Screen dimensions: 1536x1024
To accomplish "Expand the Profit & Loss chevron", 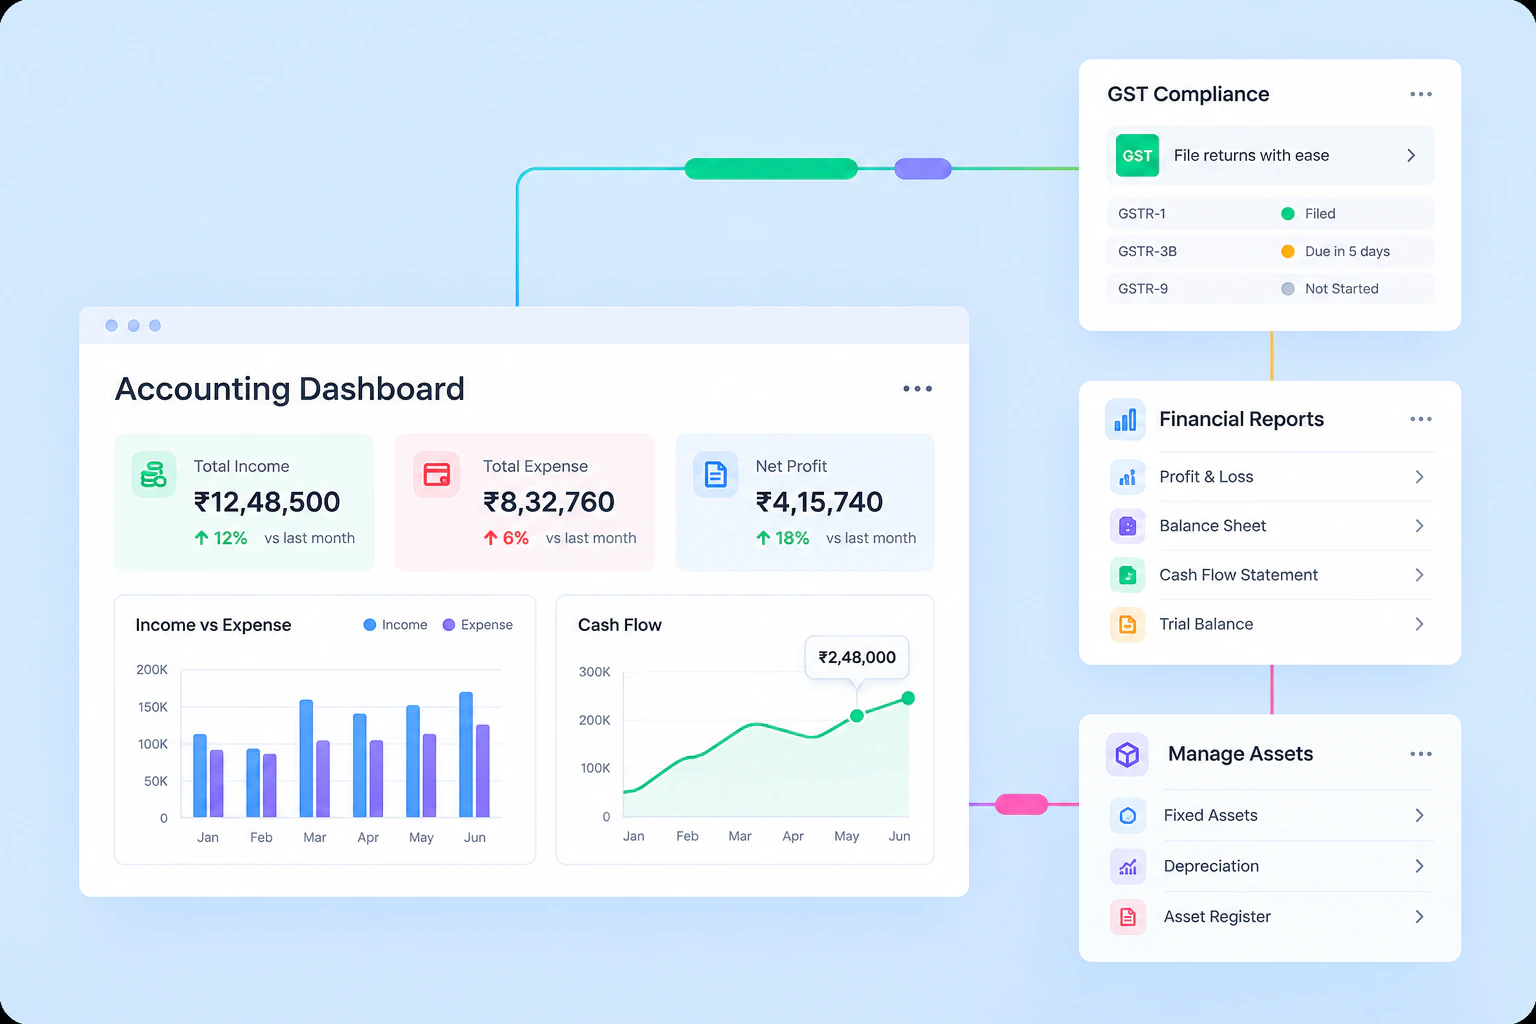I will [1419, 477].
